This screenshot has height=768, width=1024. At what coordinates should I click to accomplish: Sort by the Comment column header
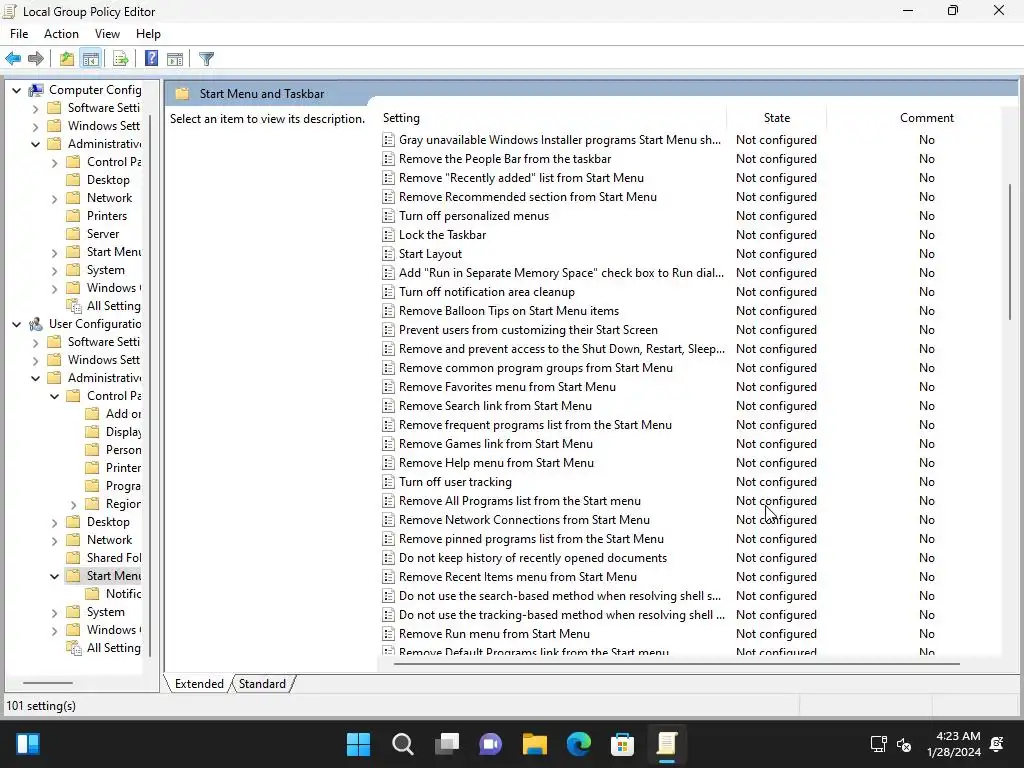[927, 118]
